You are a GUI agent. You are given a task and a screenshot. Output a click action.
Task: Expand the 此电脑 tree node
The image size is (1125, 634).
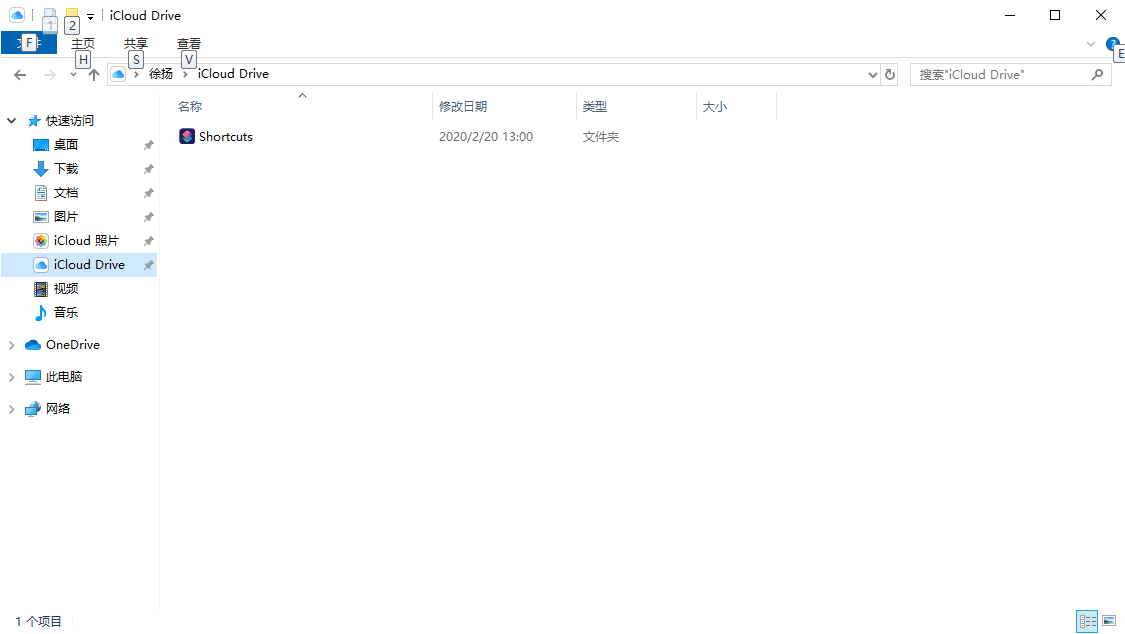click(12, 377)
